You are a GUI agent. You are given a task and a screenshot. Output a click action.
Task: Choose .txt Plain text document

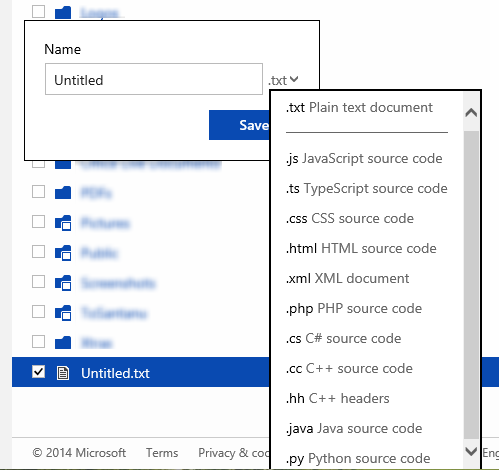359,108
